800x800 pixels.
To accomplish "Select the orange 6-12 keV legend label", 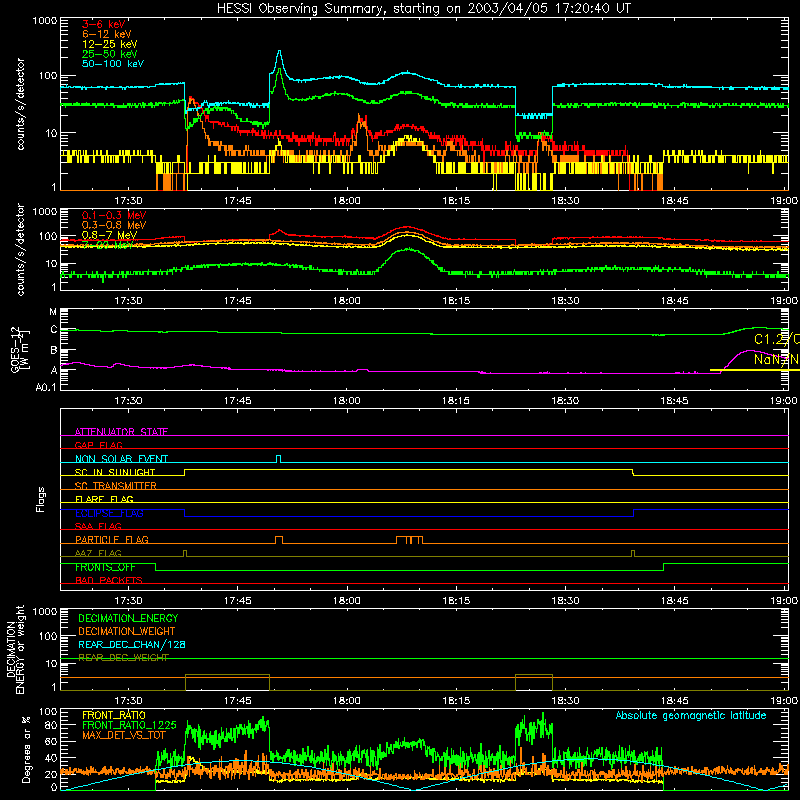I will [x=106, y=34].
